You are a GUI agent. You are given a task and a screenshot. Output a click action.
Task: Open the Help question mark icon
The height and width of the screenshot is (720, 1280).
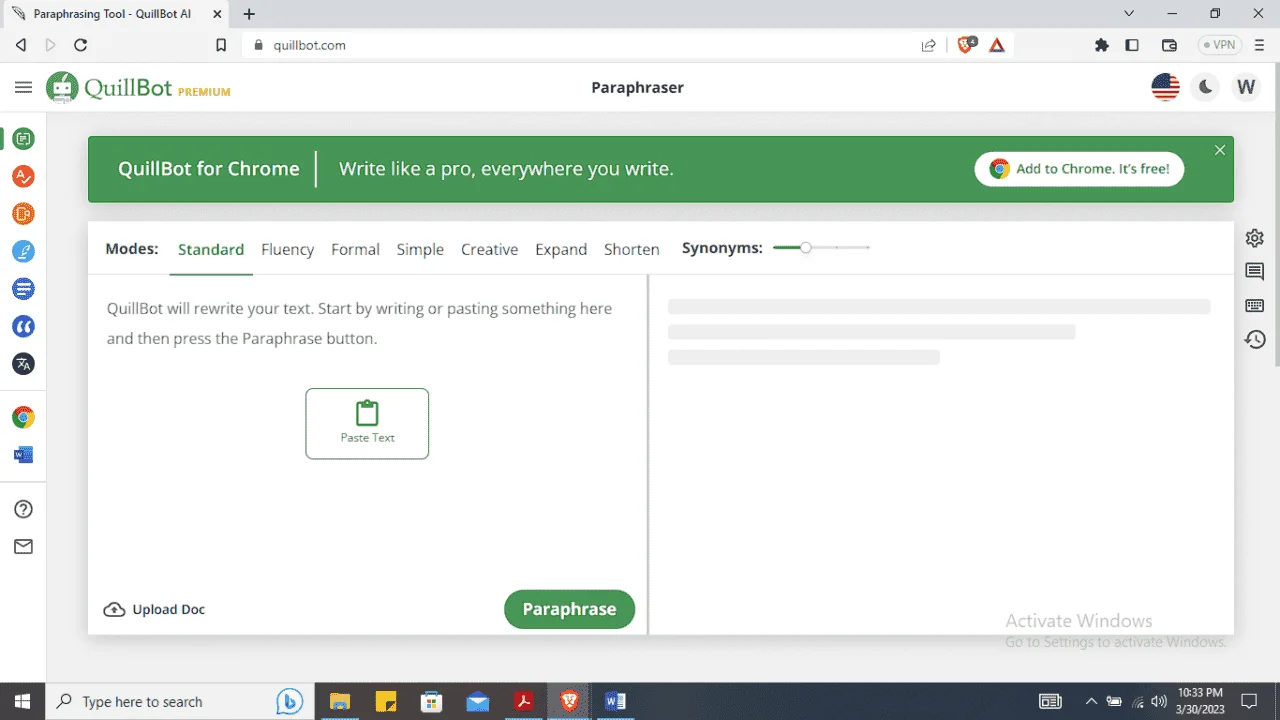click(23, 509)
